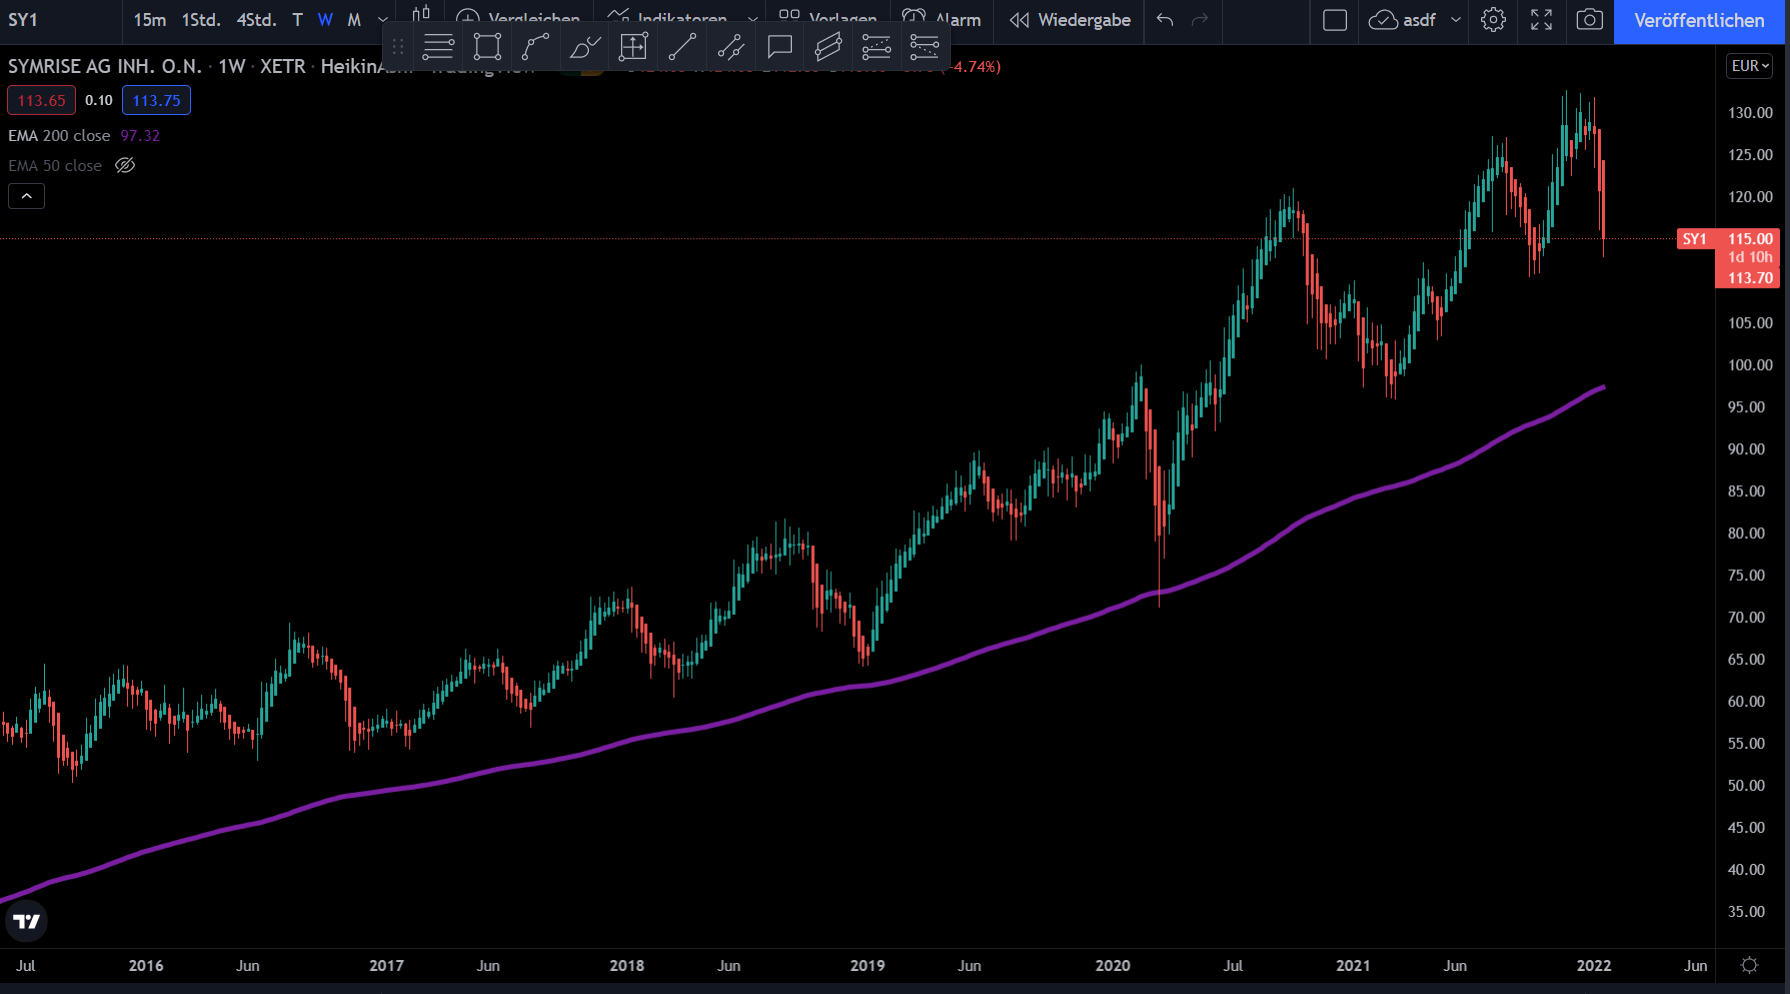Grab the floating drawing toolbar drag handle
1790x994 pixels.
pyautogui.click(x=398, y=46)
